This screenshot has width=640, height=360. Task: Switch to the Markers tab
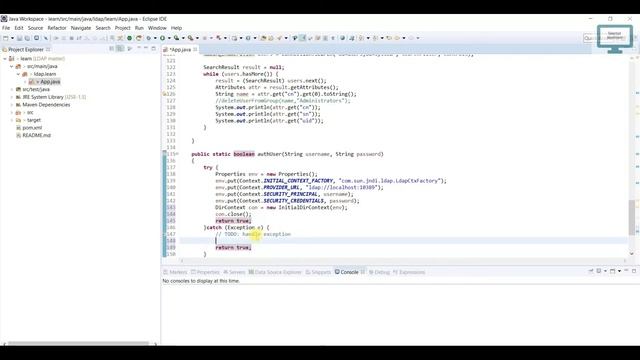tap(175, 272)
